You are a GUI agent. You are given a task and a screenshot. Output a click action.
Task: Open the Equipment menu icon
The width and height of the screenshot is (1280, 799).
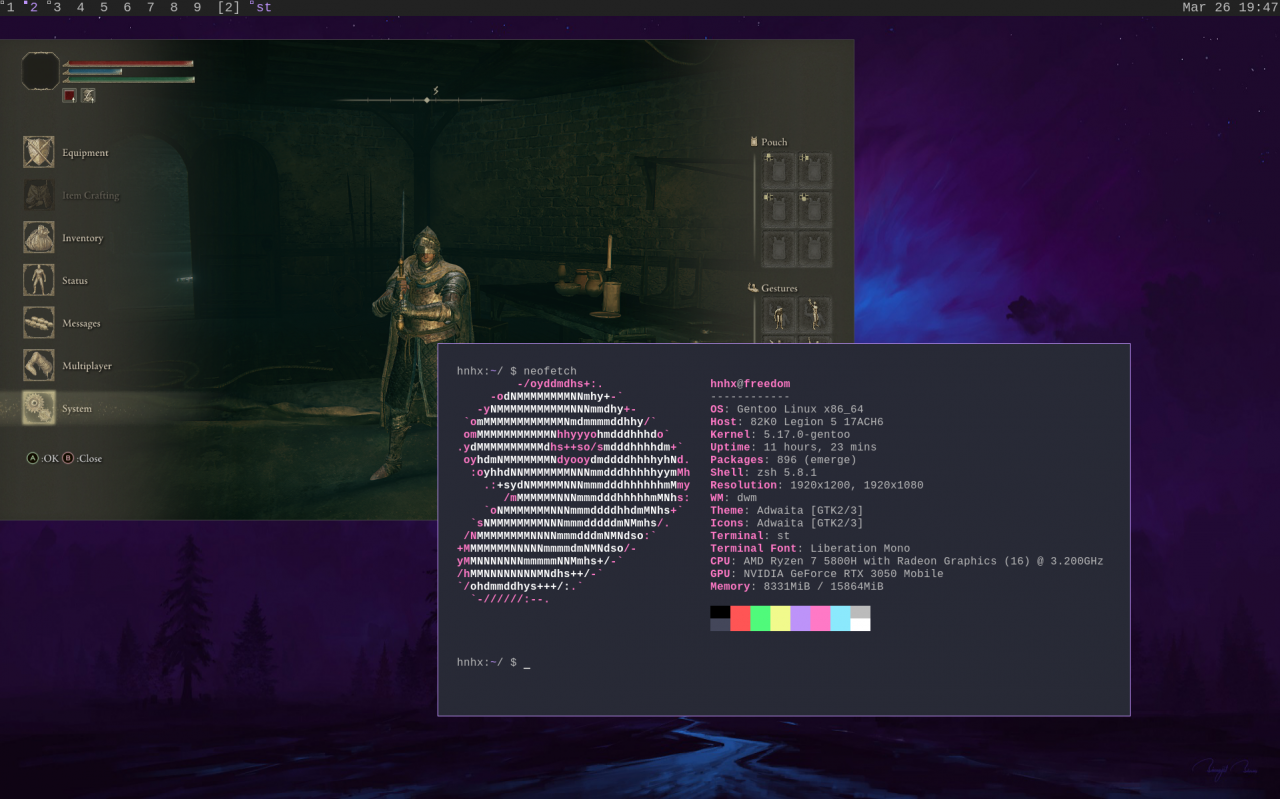point(39,152)
